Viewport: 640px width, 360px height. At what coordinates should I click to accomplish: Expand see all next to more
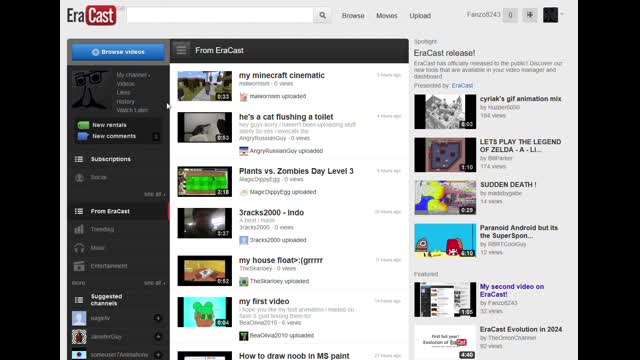(x=154, y=283)
